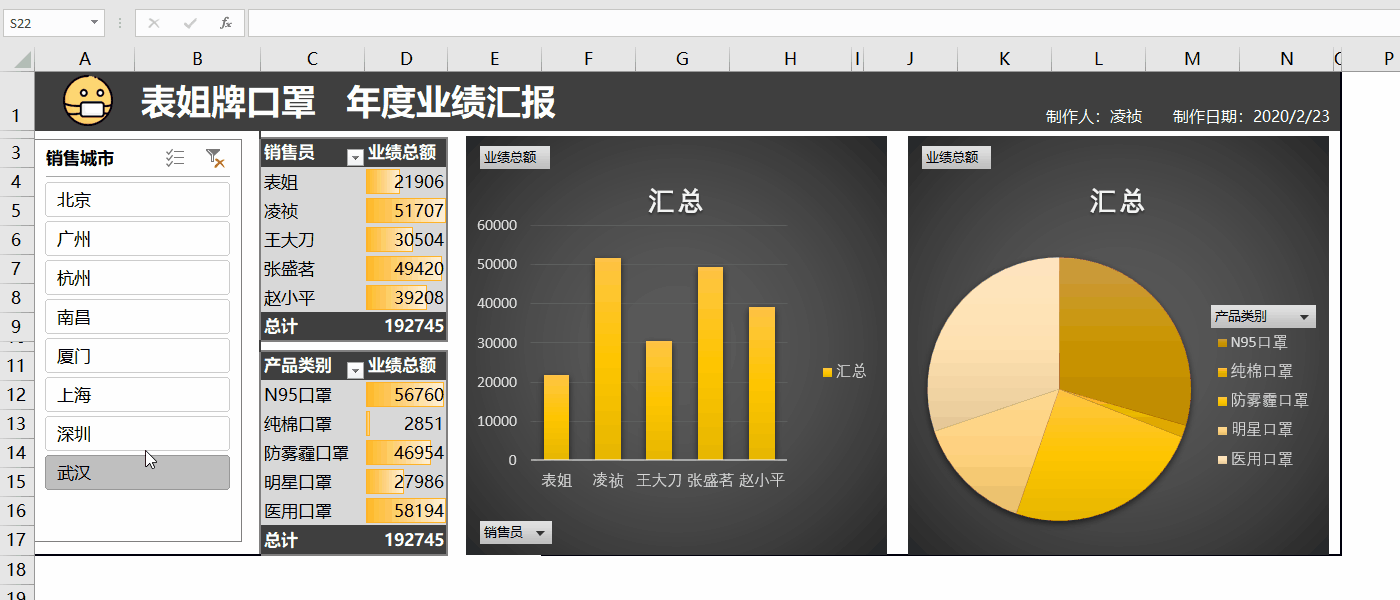
Task: Select column A header
Action: tap(85, 60)
